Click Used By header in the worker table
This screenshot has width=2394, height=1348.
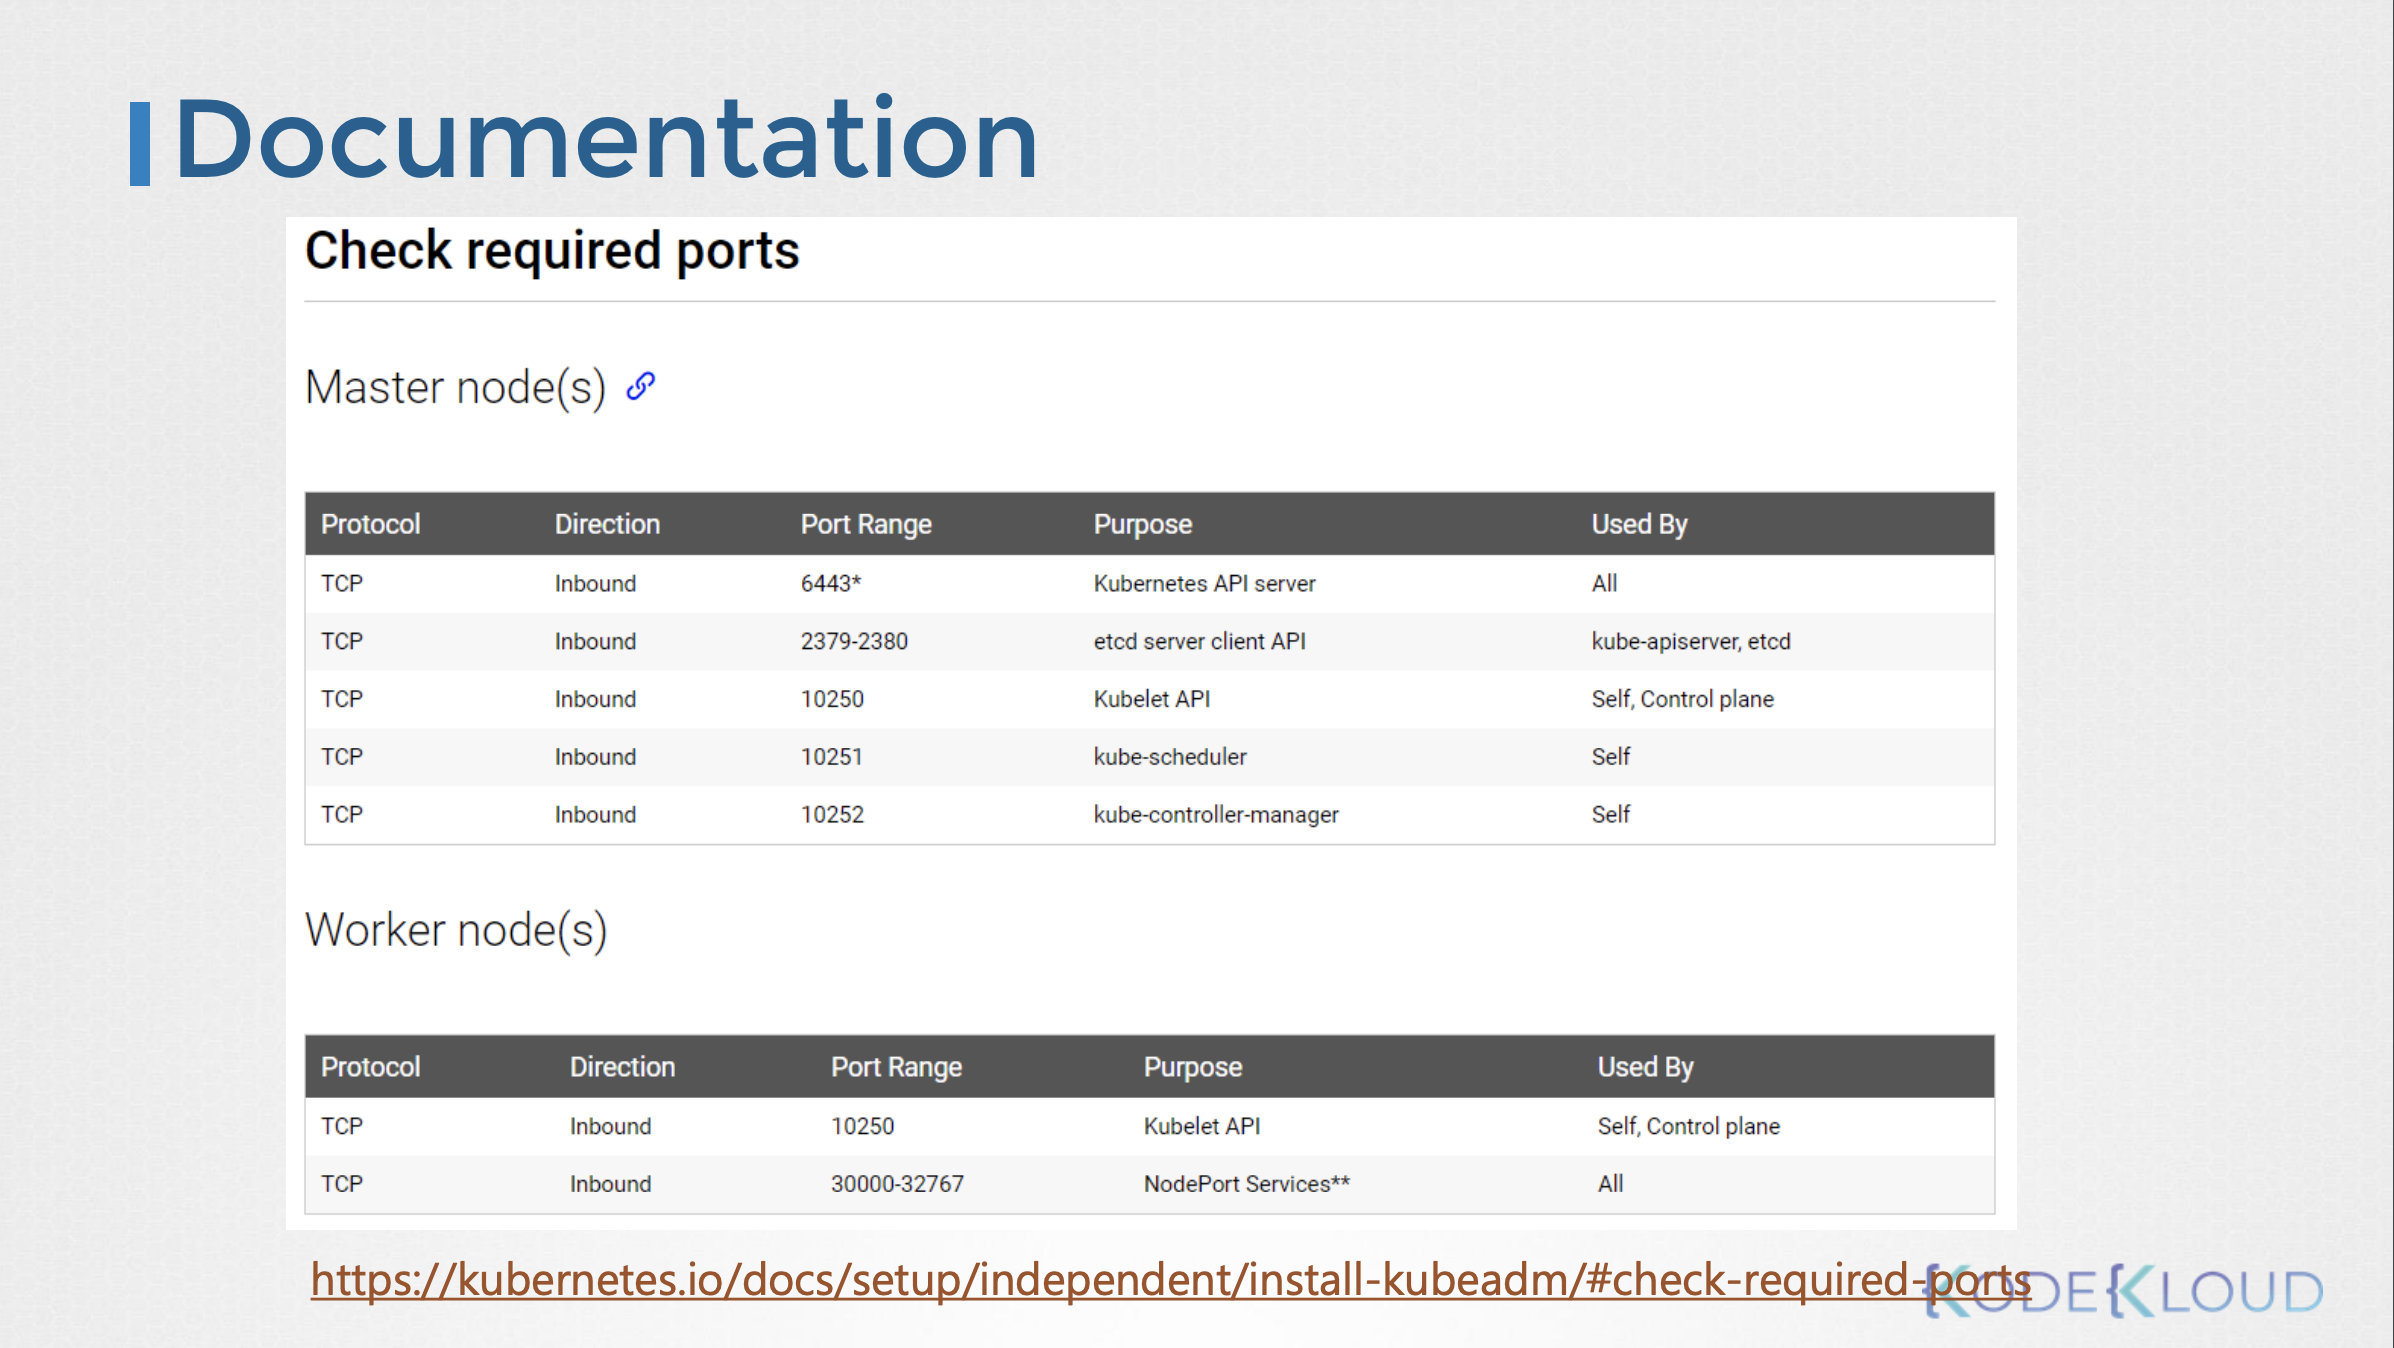1645,1067
